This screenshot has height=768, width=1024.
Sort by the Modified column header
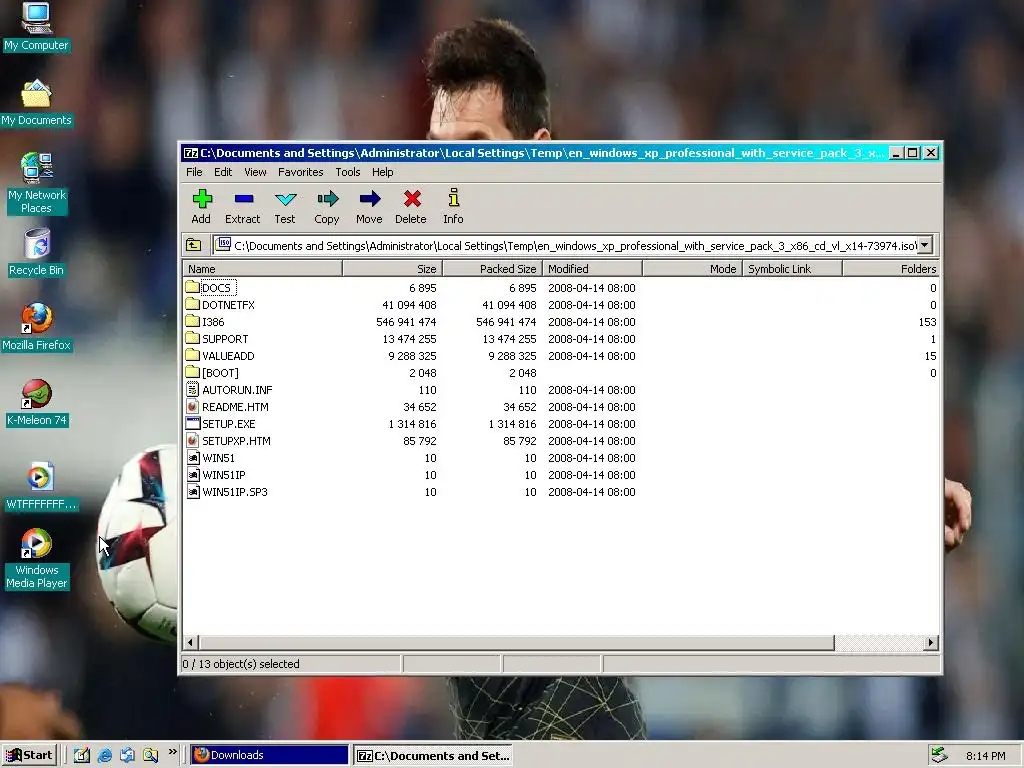(x=592, y=268)
